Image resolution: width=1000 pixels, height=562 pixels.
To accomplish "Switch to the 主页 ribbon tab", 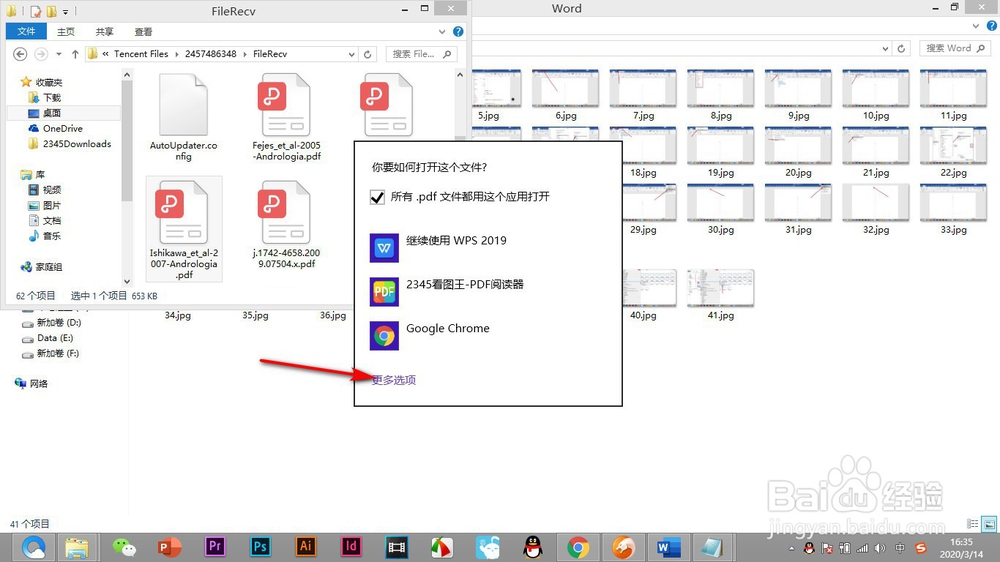I will tap(66, 31).
